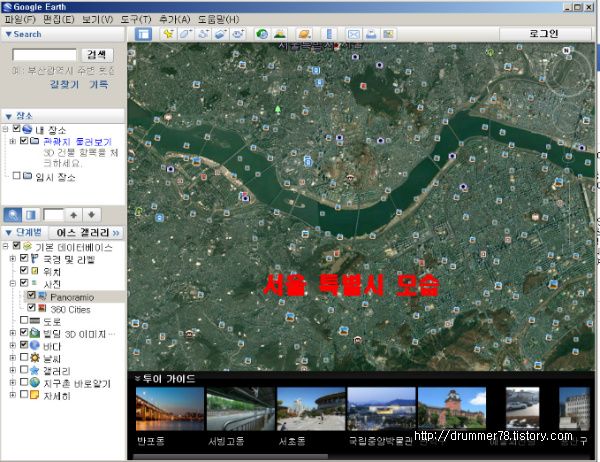Click the flag icon beside 국경 및 라벨
The height and width of the screenshot is (462, 600).
click(35, 259)
